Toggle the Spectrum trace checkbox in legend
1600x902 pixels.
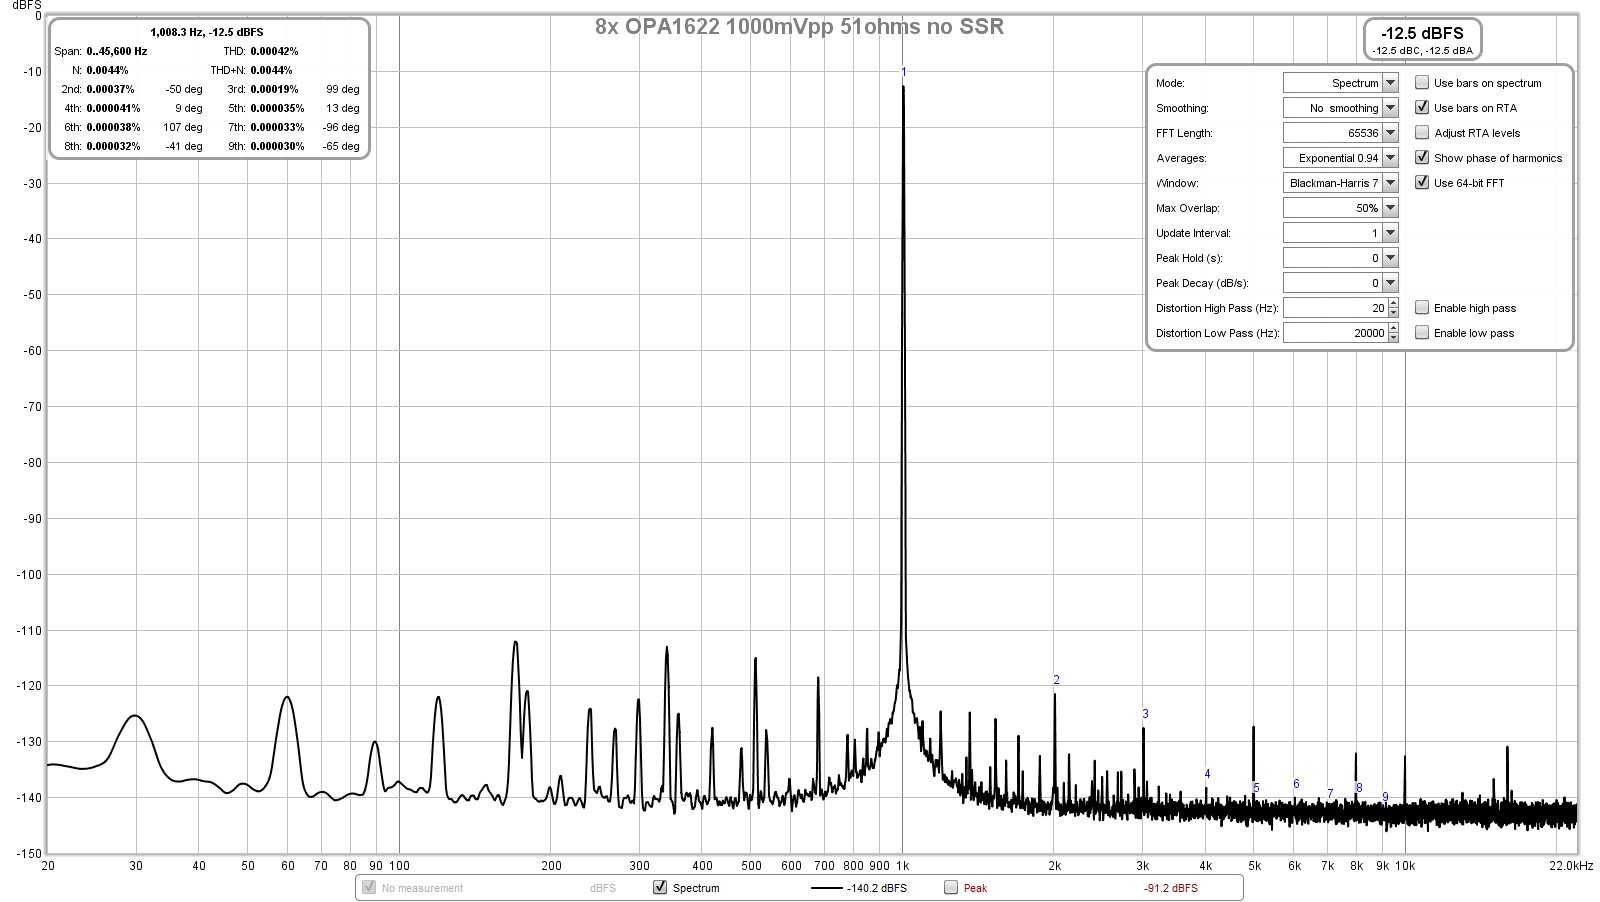point(660,888)
